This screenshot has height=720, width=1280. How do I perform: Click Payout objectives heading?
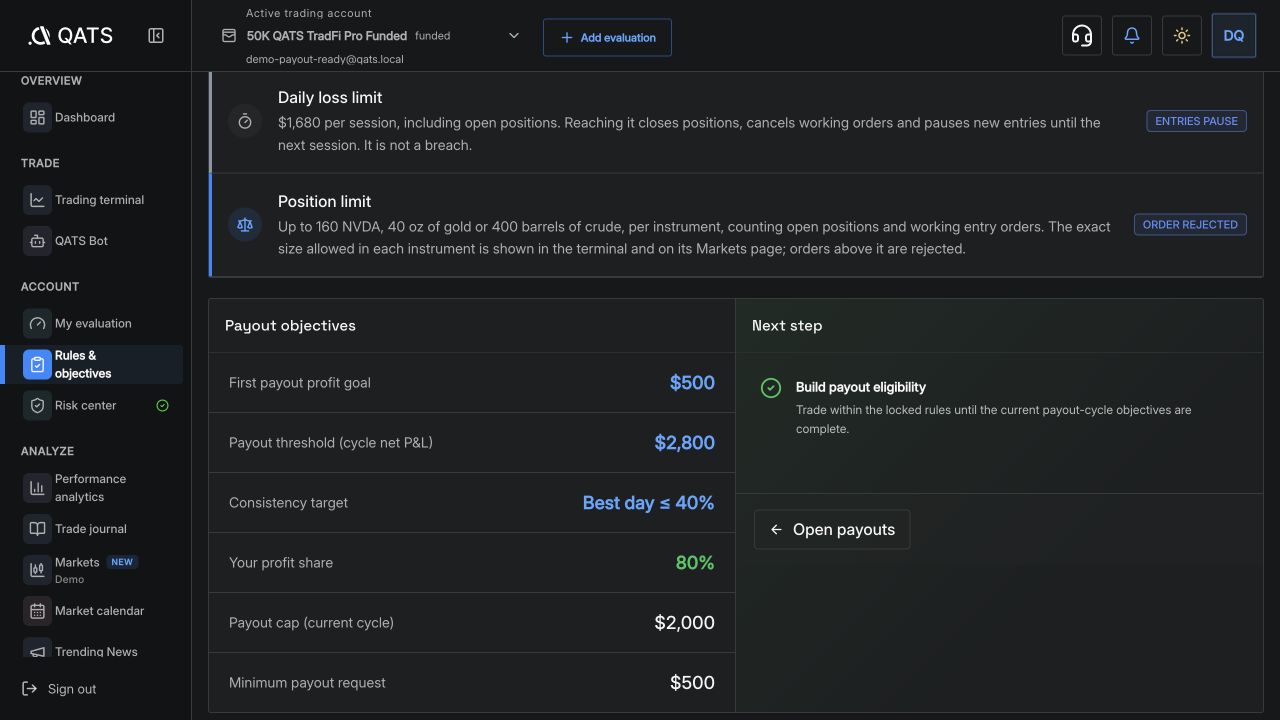290,326
